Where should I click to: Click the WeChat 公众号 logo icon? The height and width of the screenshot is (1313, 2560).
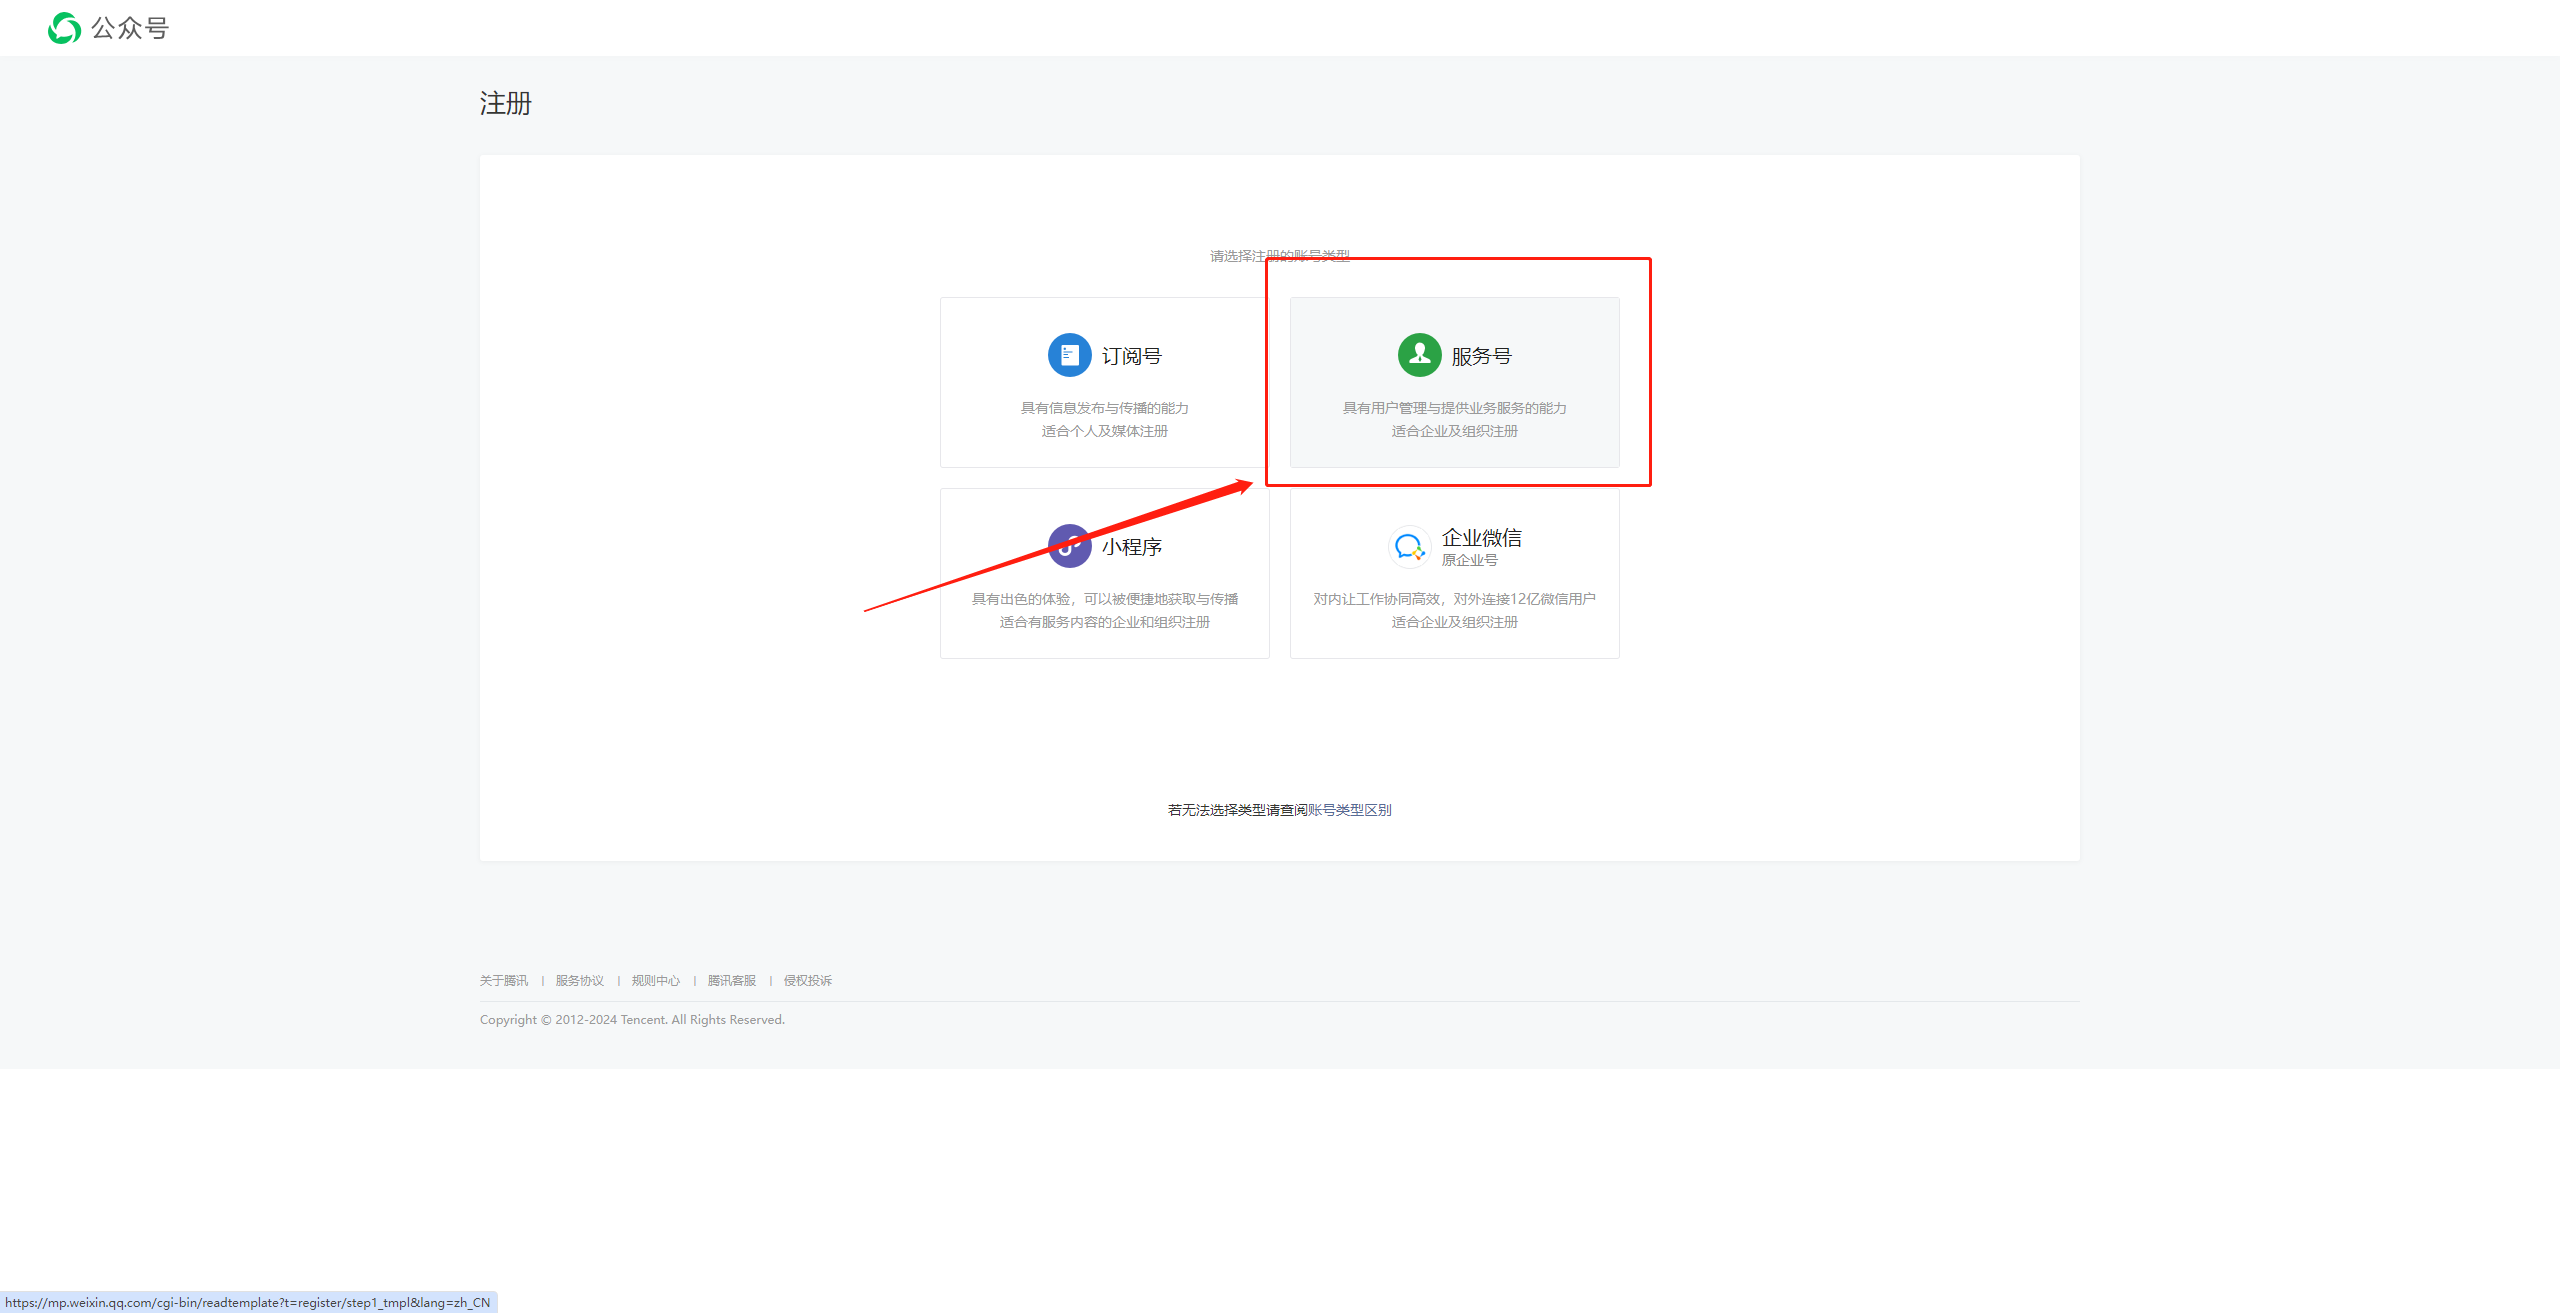pyautogui.click(x=65, y=28)
